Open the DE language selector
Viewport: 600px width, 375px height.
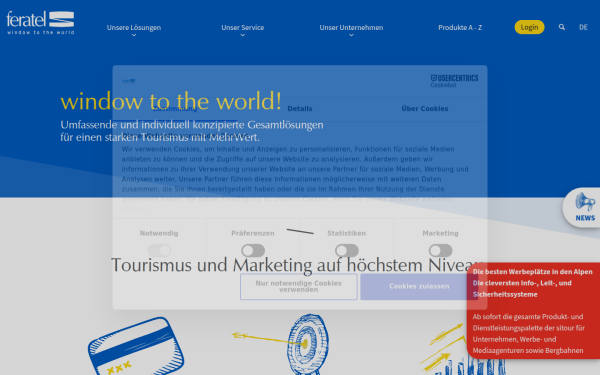tap(583, 27)
